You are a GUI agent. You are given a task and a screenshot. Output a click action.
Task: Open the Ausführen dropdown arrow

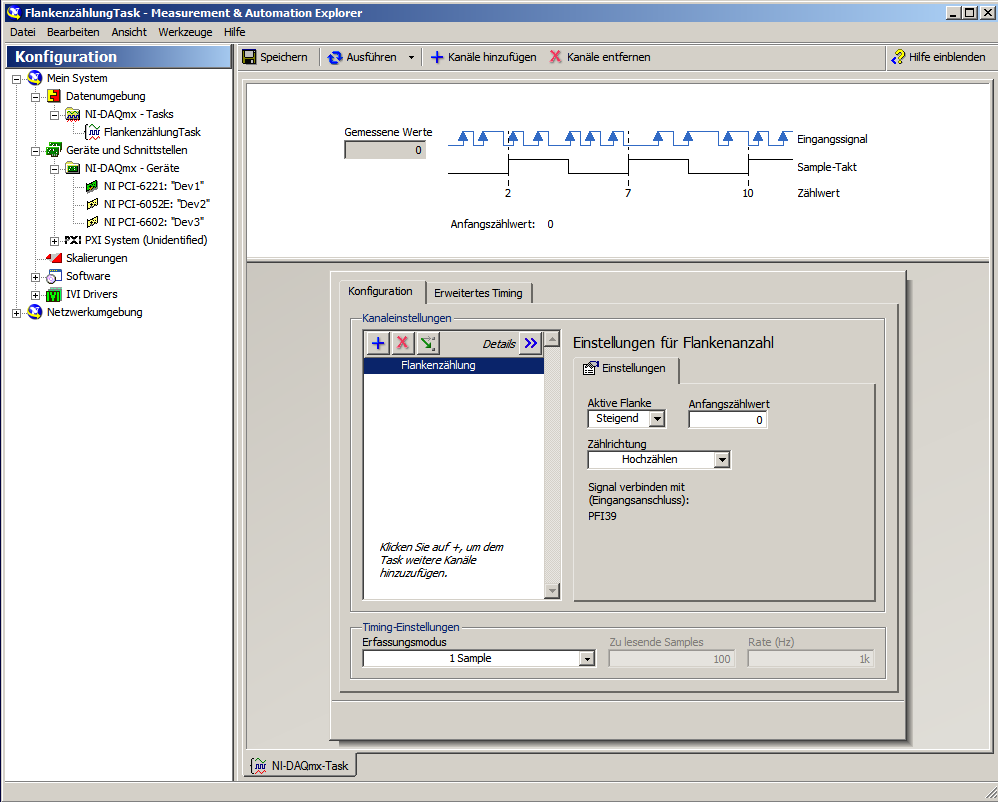point(411,57)
